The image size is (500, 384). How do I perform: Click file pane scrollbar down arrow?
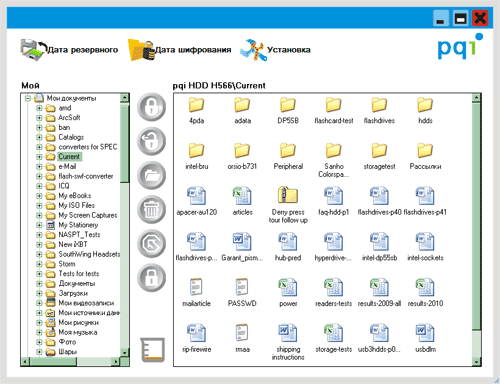(x=476, y=362)
